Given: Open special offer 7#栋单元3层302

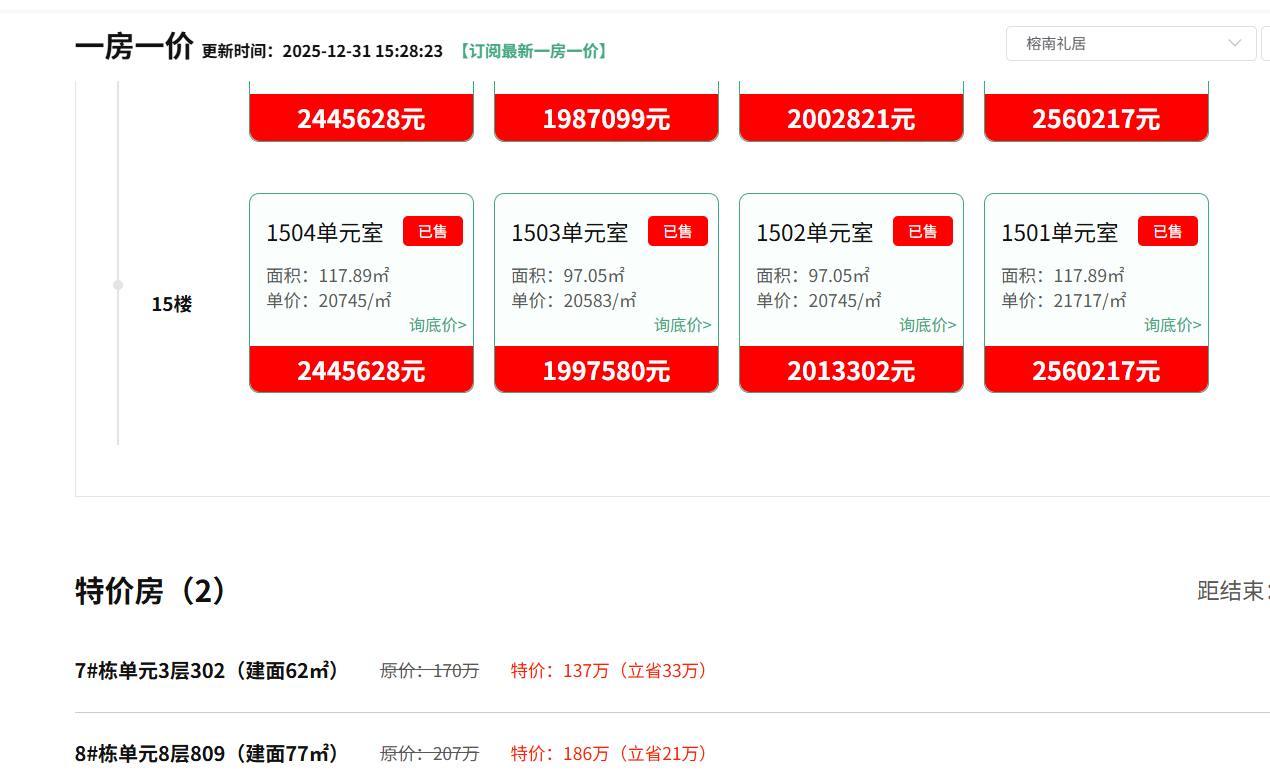Looking at the screenshot, I should coord(207,670).
